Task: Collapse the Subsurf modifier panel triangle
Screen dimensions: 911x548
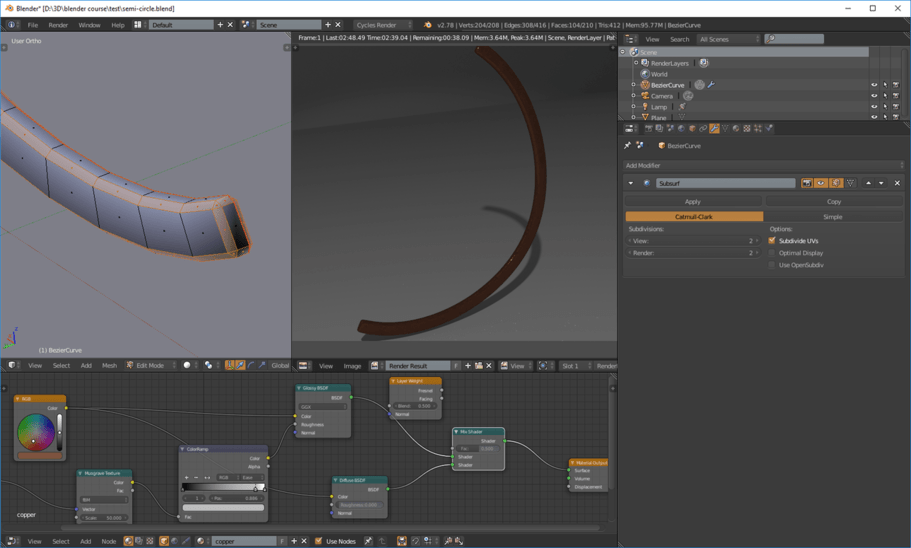Action: (631, 183)
